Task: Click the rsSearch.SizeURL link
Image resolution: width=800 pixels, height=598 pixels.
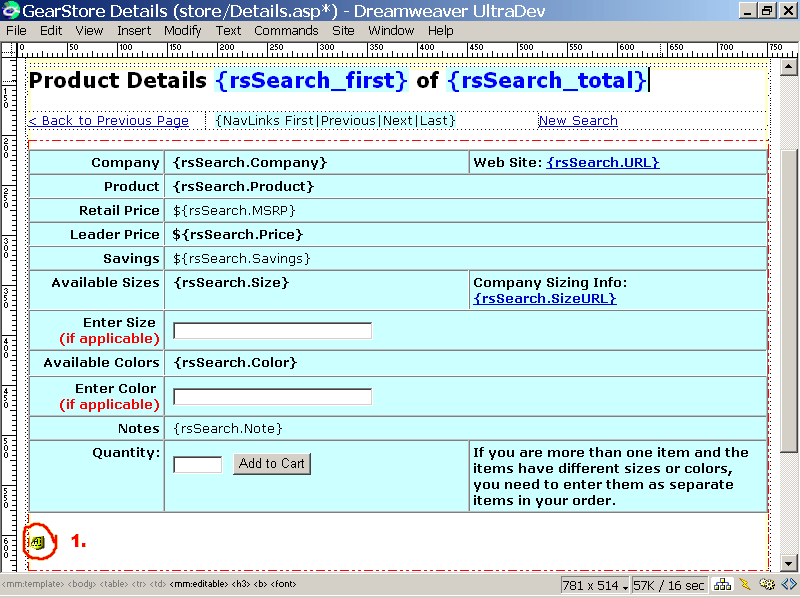Action: point(545,298)
